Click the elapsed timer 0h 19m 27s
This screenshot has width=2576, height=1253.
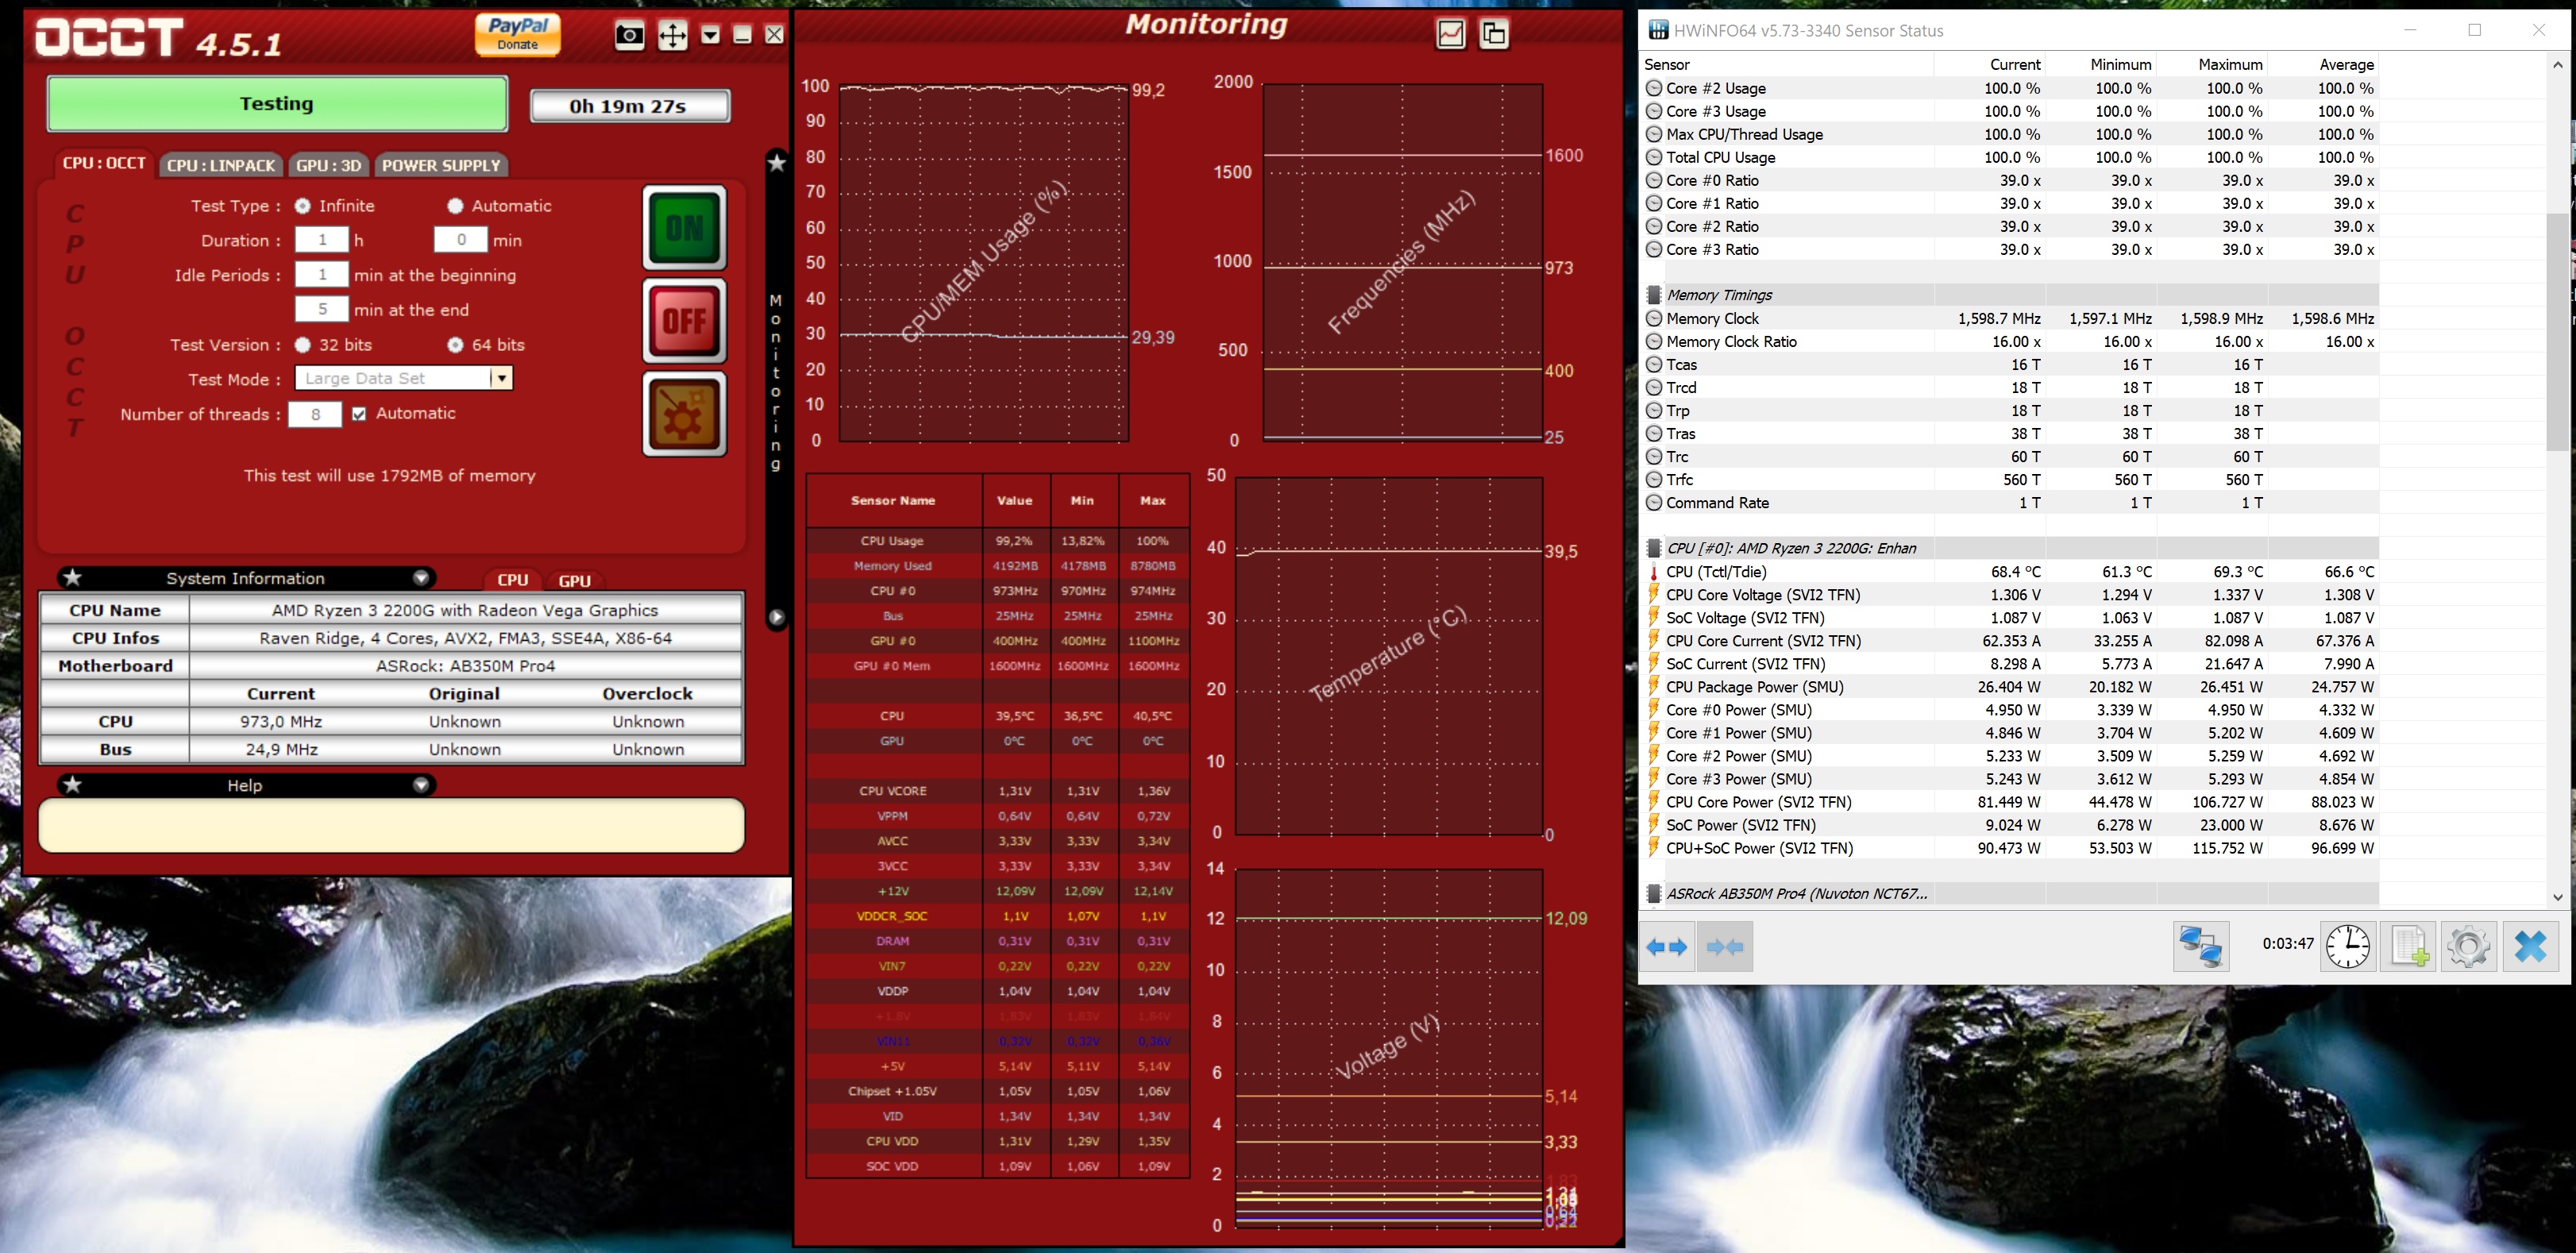[629, 106]
